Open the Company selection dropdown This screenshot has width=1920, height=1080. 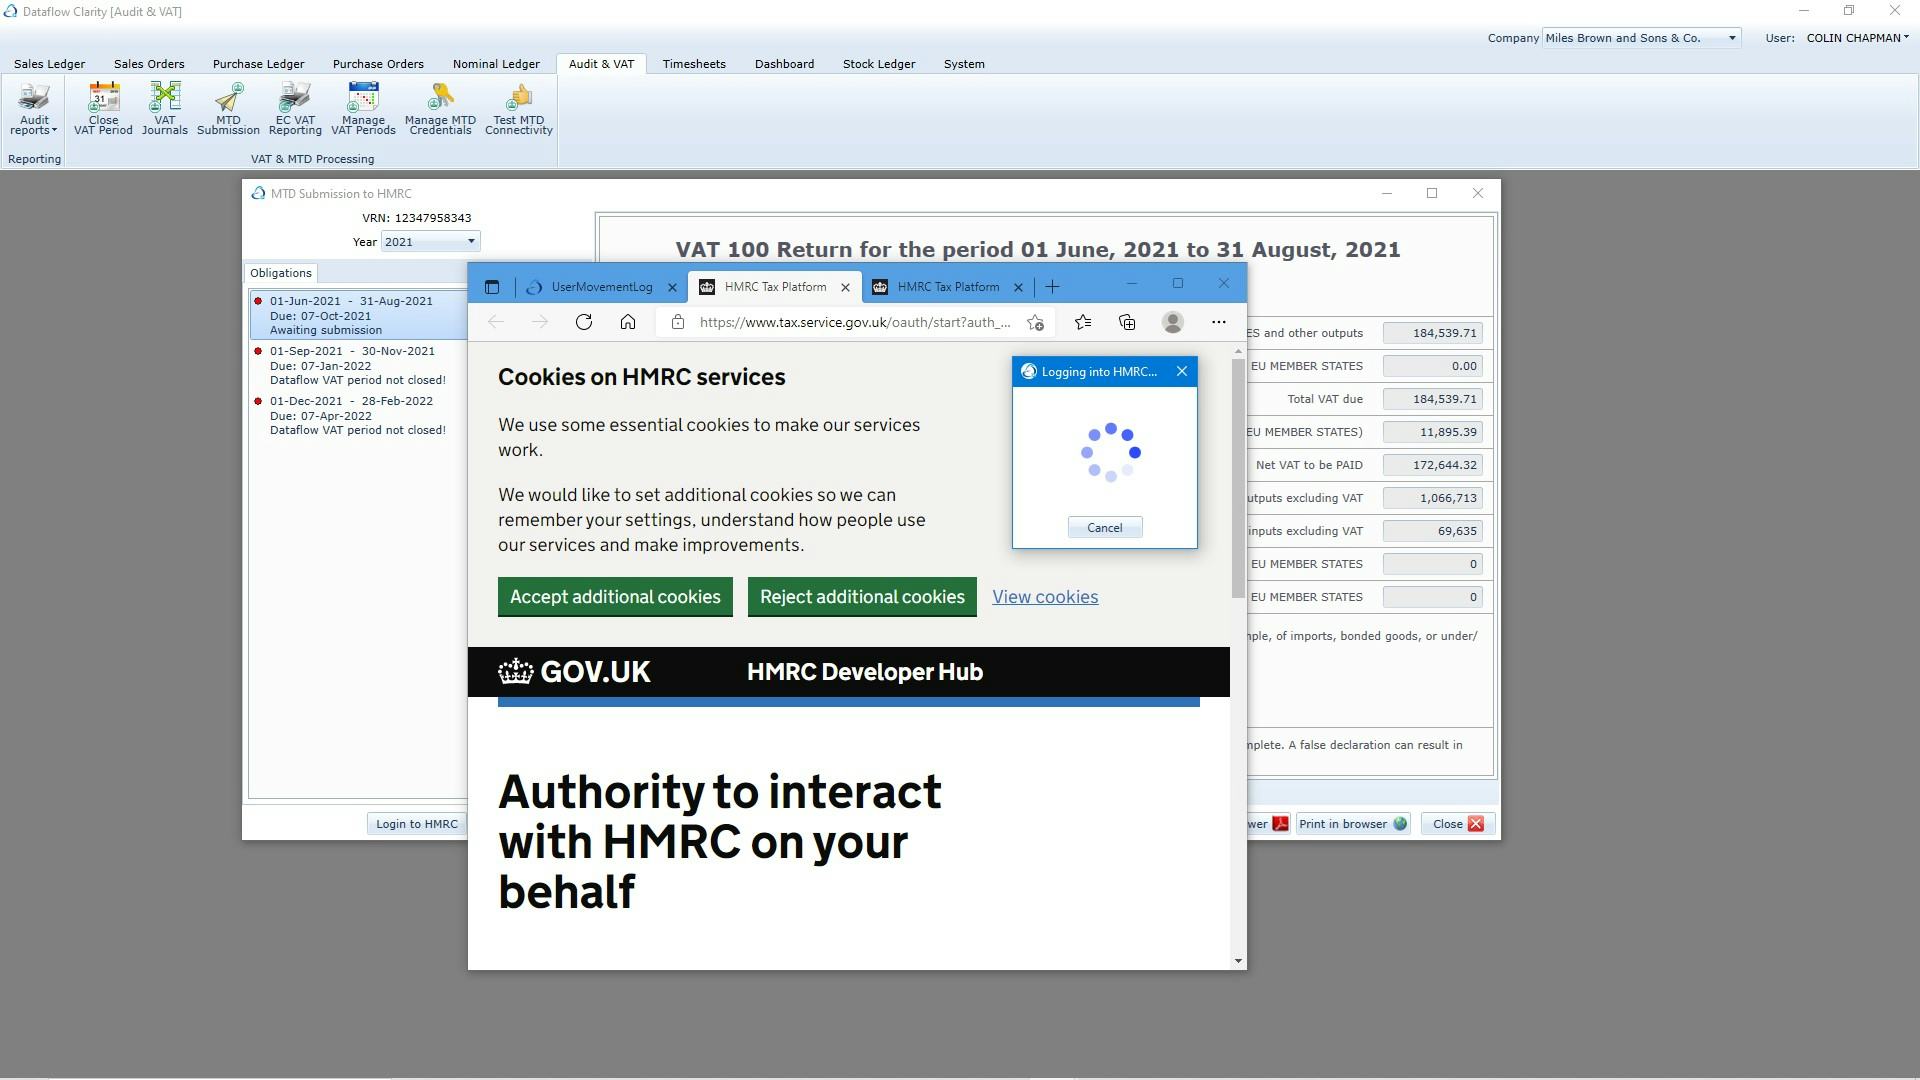pos(1732,38)
